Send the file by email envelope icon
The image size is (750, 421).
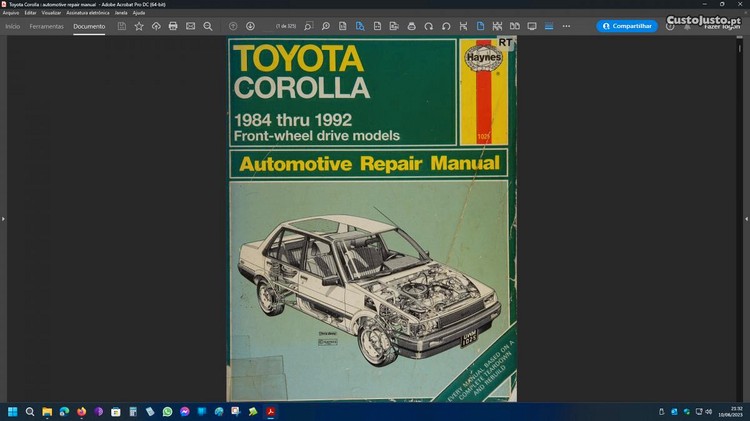(190, 26)
